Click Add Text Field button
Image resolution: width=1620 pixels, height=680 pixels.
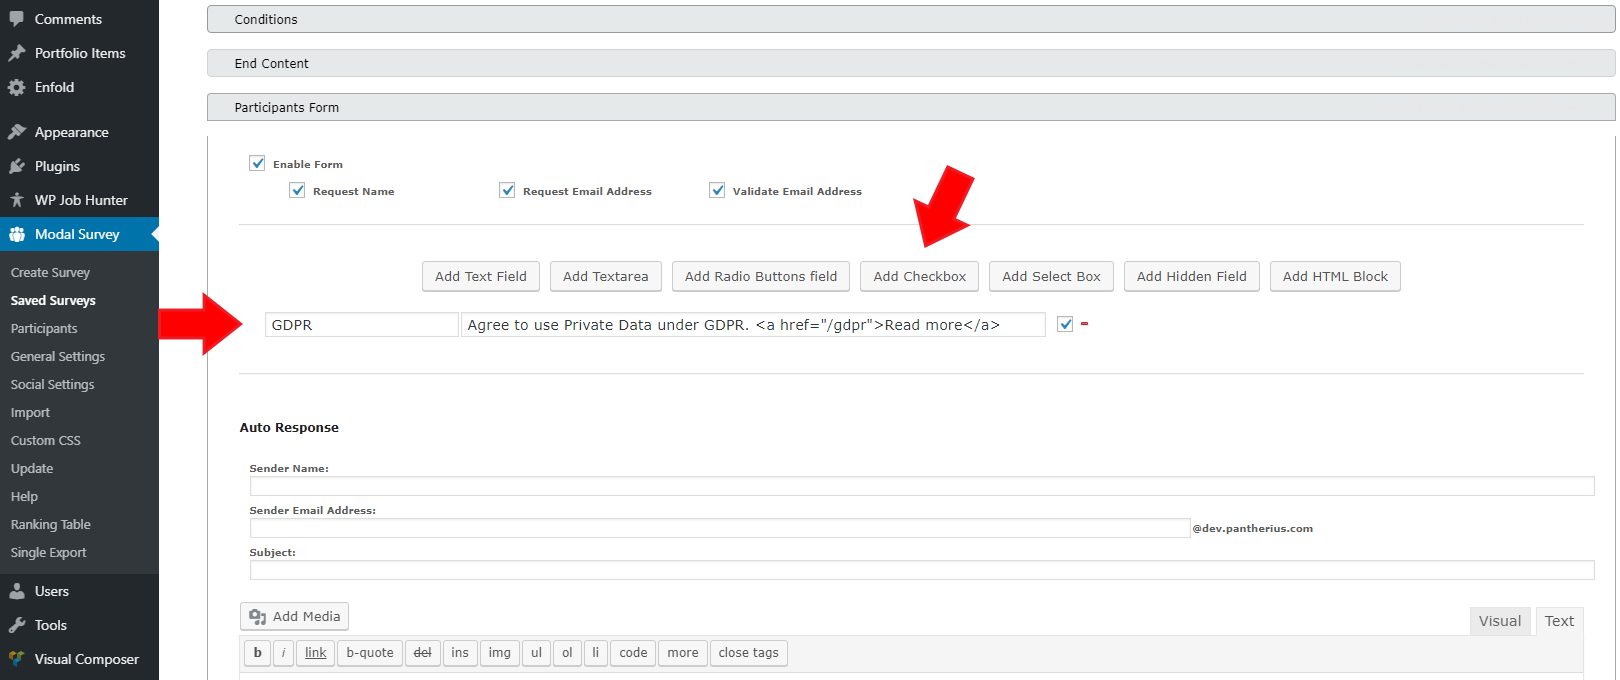(x=481, y=276)
